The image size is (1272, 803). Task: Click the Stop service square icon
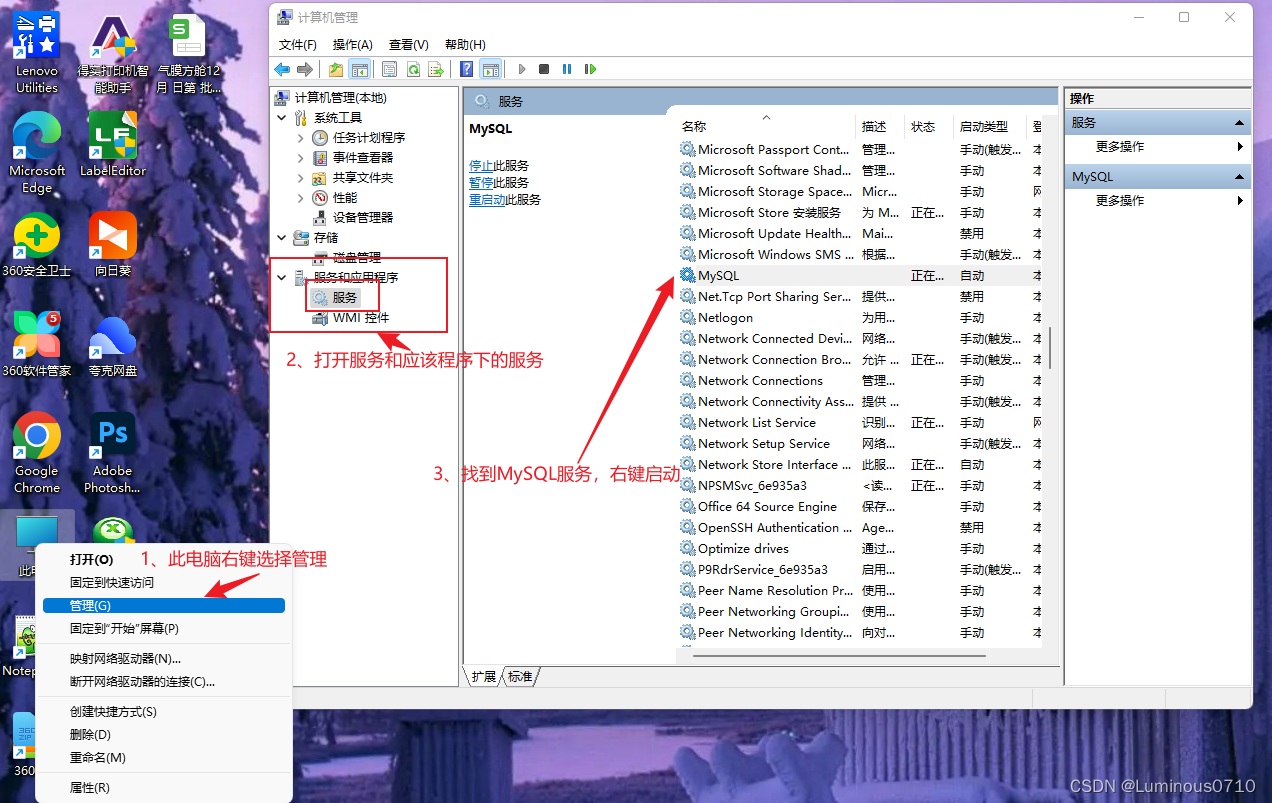[544, 69]
